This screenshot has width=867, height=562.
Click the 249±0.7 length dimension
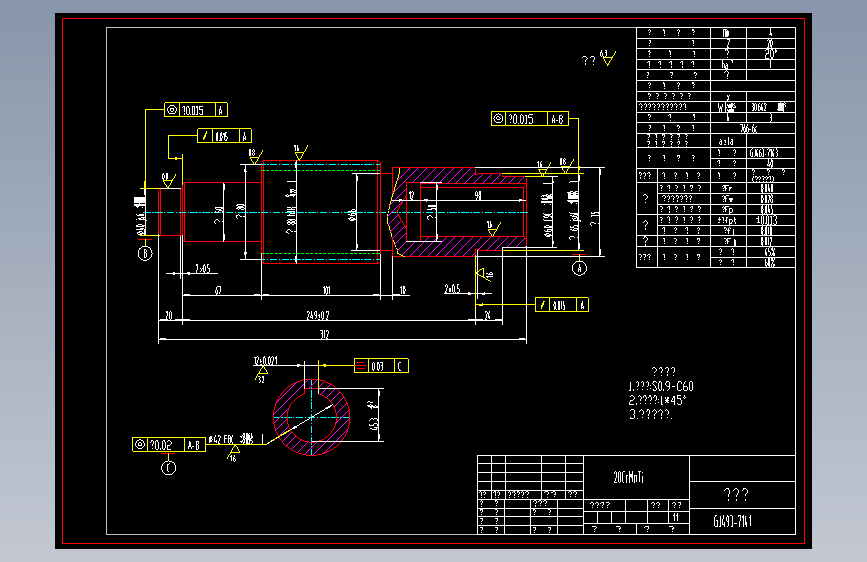tap(318, 315)
